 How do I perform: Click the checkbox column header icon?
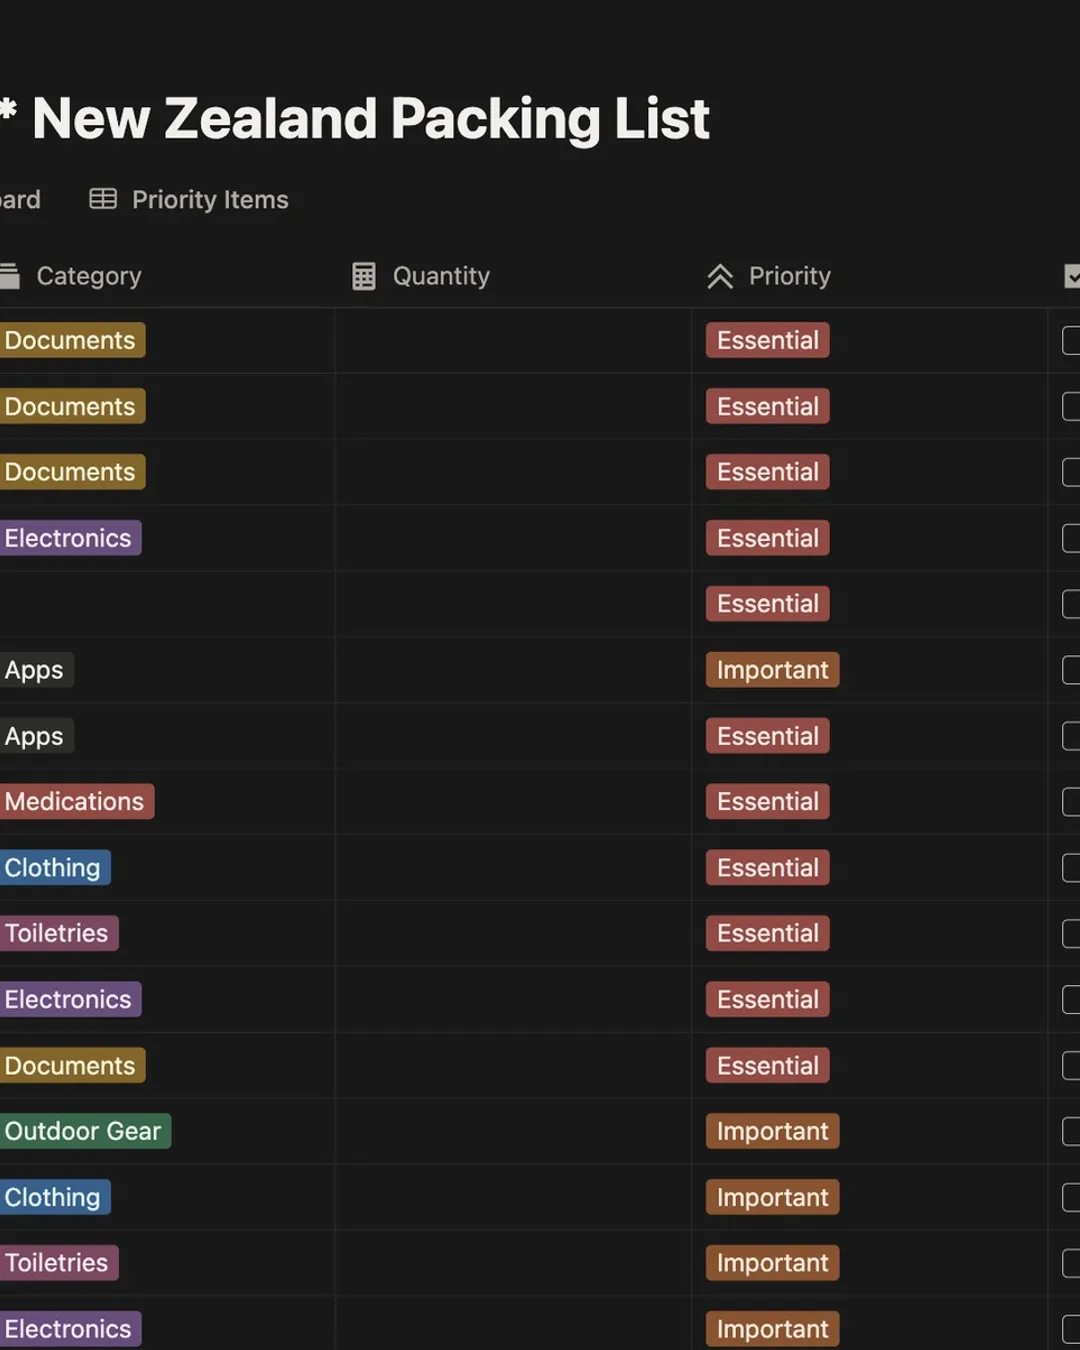pos(1072,276)
